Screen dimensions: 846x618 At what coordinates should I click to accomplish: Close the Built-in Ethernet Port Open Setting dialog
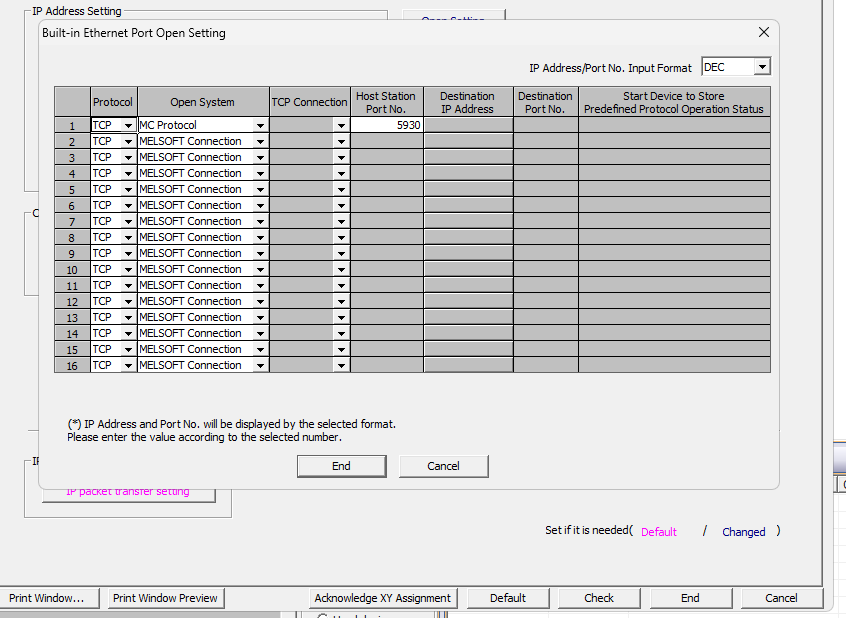tap(764, 32)
